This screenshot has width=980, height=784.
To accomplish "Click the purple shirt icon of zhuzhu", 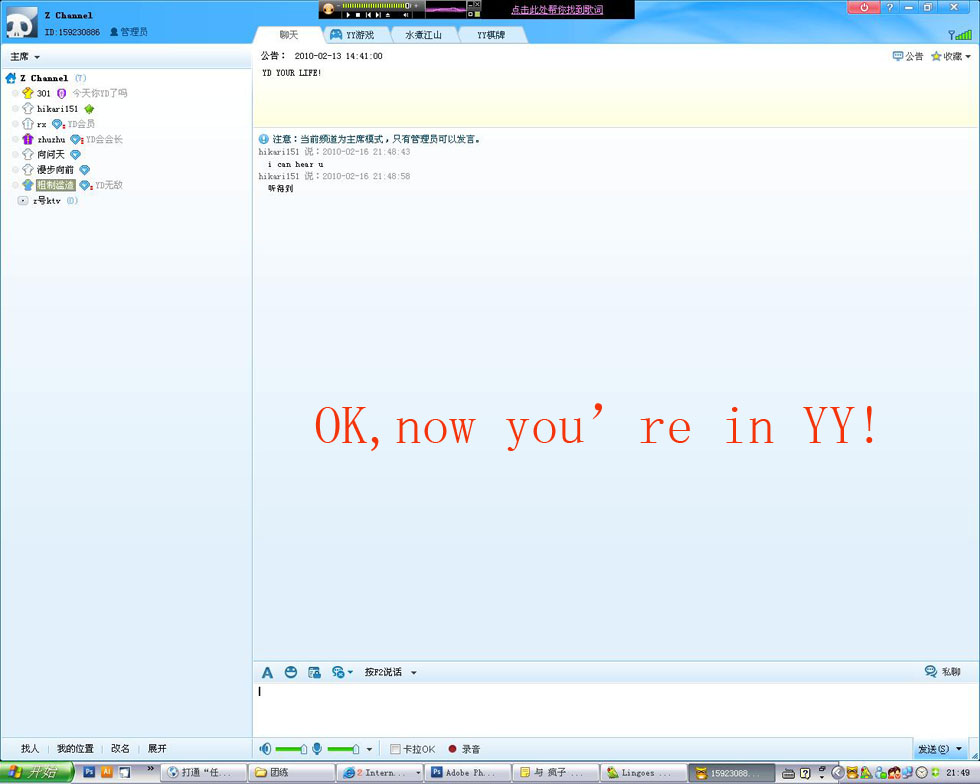I will pyautogui.click(x=28, y=139).
